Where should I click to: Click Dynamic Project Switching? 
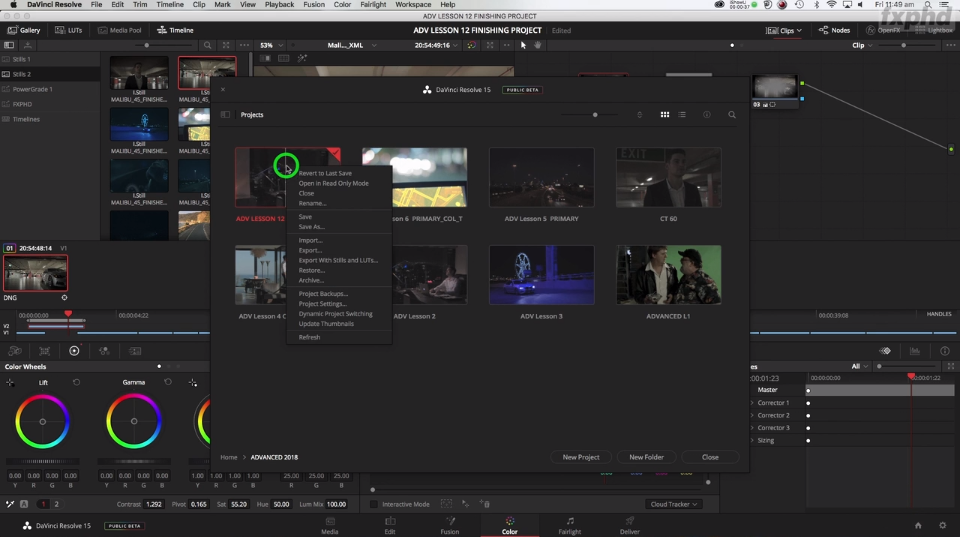(336, 314)
